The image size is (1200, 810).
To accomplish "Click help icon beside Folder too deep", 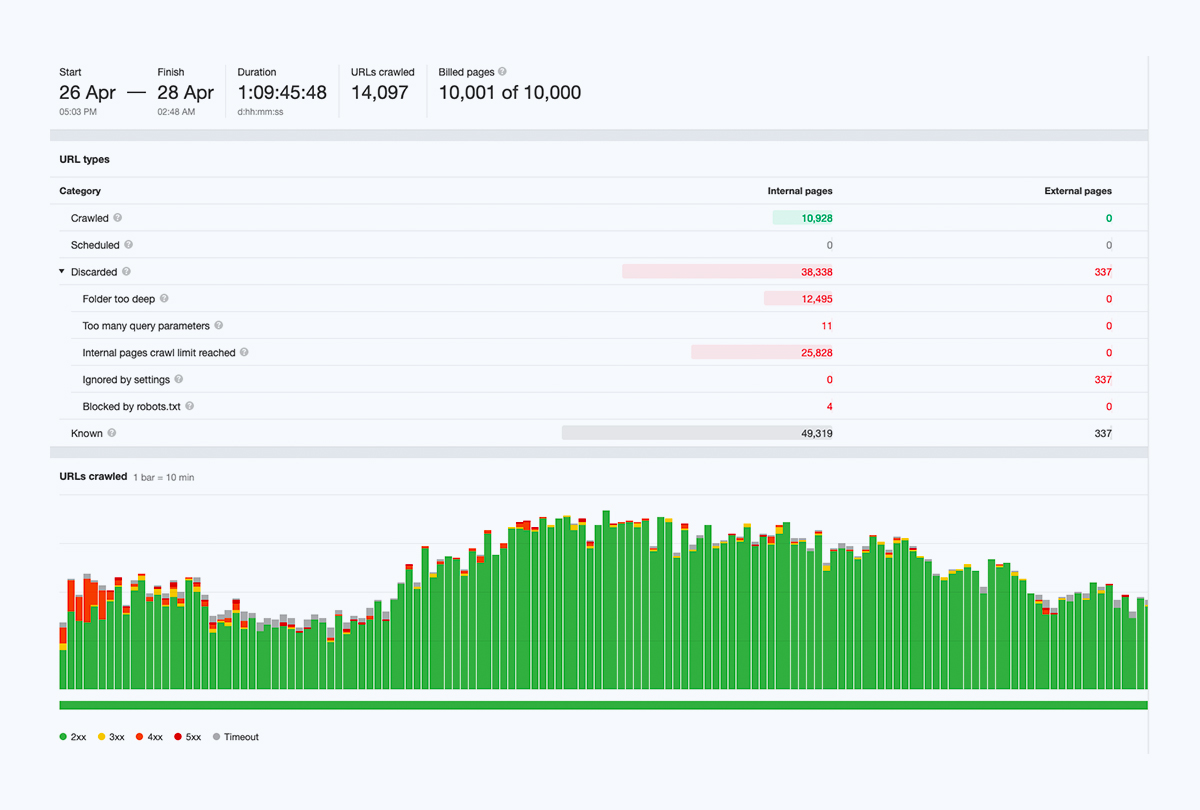I will point(164,299).
